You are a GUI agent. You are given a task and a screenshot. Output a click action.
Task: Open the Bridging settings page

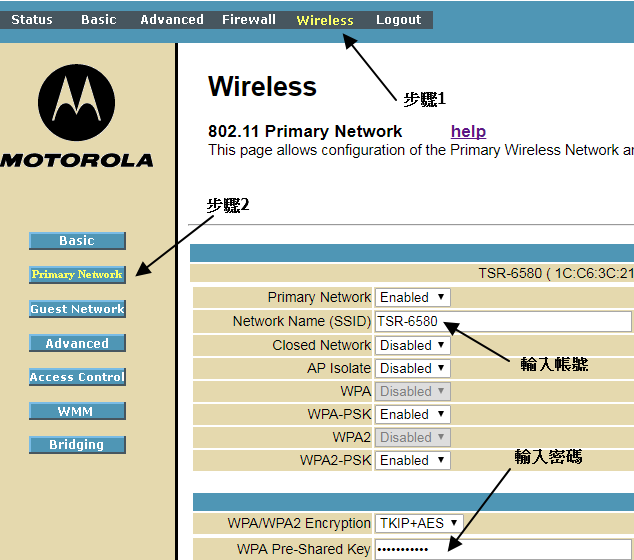tap(77, 445)
